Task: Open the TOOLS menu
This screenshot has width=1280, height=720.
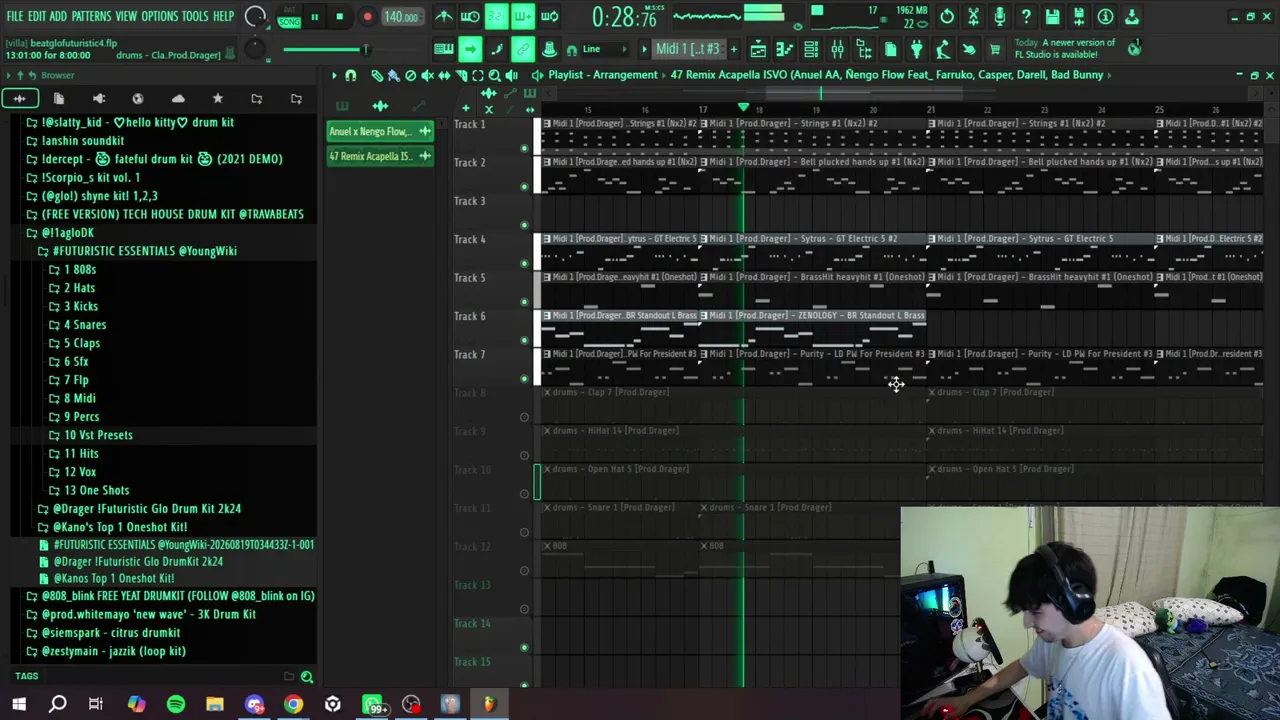Action: pos(195,16)
